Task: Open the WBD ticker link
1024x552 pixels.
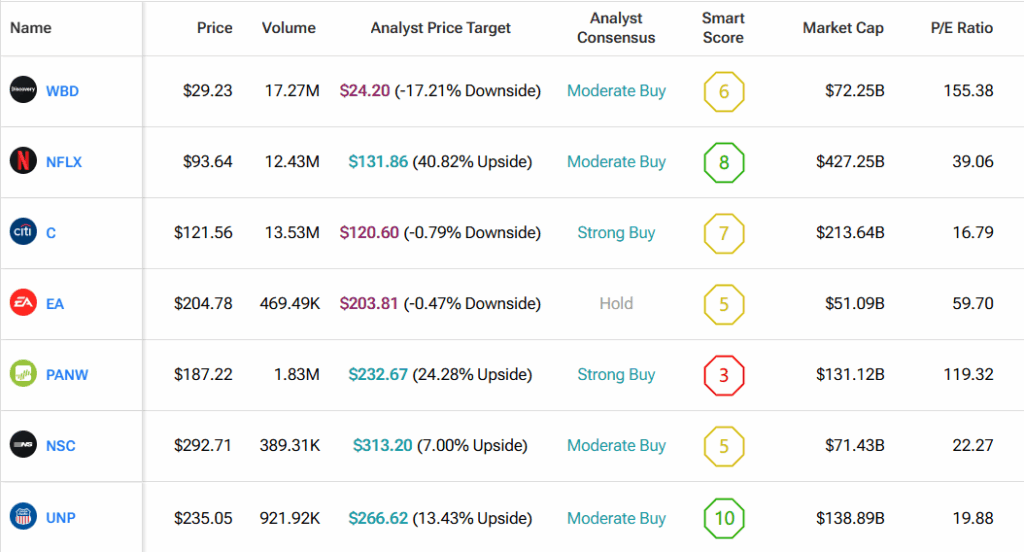Action: tap(62, 91)
